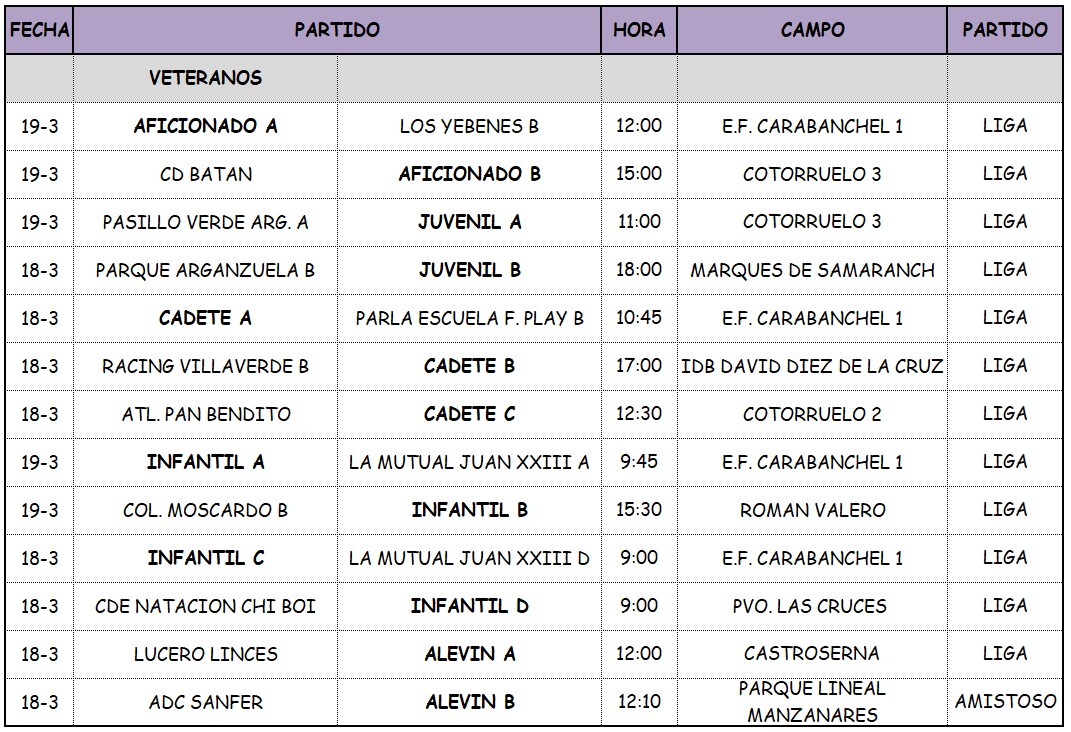Select the LOS YEBENES B cell
1071x732 pixels.
(x=469, y=126)
